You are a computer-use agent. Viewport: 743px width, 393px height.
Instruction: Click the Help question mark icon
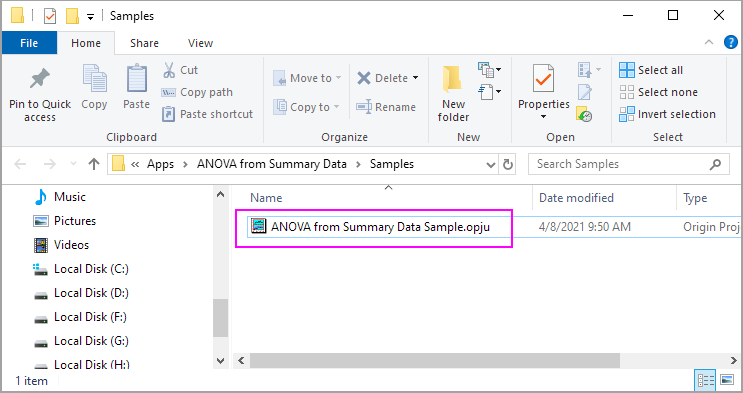(x=730, y=43)
